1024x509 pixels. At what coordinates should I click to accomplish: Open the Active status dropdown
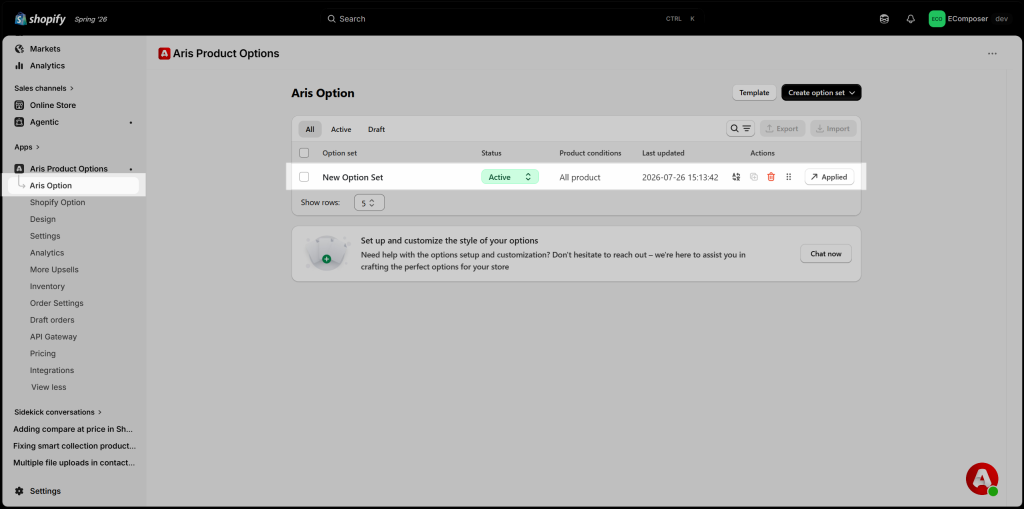[510, 177]
